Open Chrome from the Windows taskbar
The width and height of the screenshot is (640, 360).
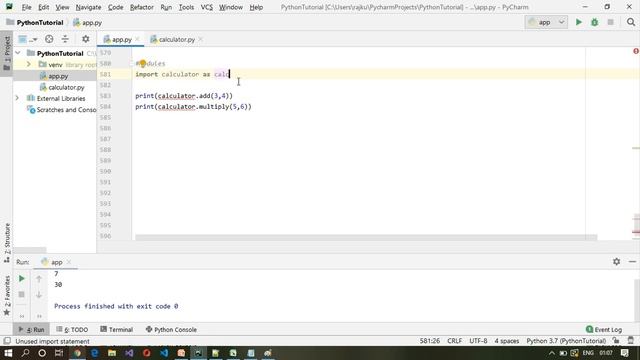[x=77, y=353]
